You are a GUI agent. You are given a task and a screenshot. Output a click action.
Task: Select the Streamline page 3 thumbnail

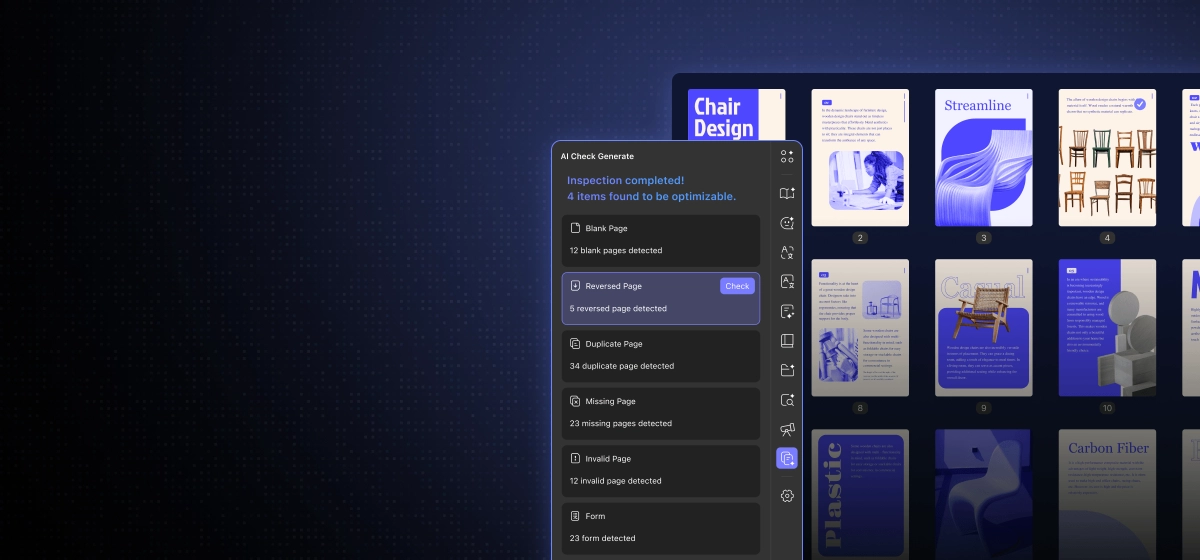tap(984, 158)
